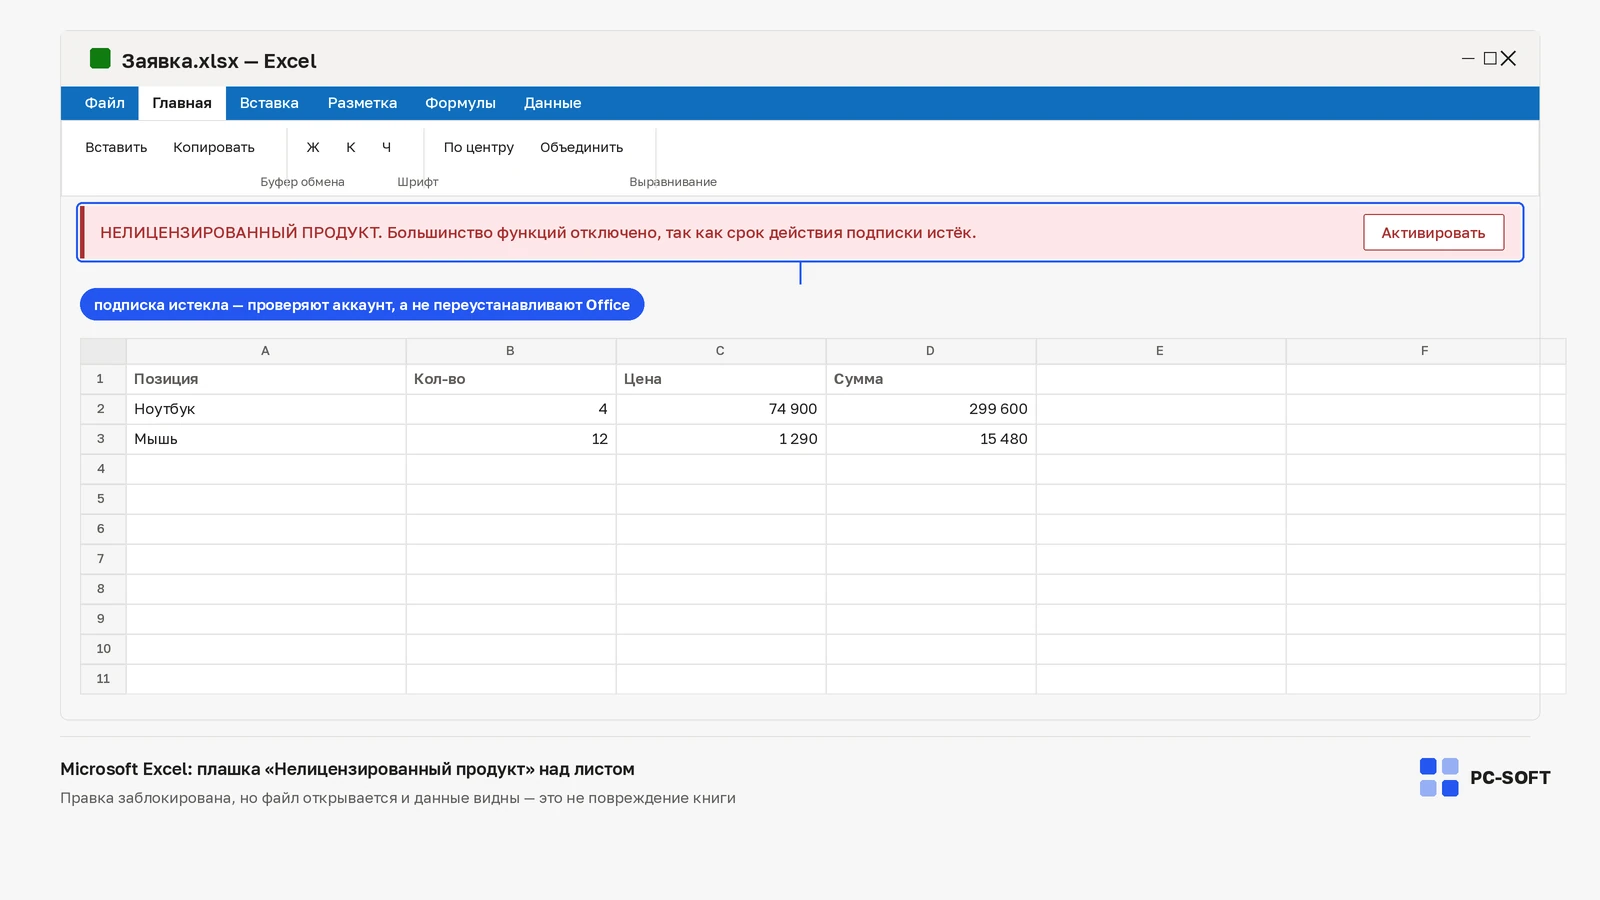The height and width of the screenshot is (900, 1600).
Task: Toggle bold with the Ж button
Action: point(313,147)
